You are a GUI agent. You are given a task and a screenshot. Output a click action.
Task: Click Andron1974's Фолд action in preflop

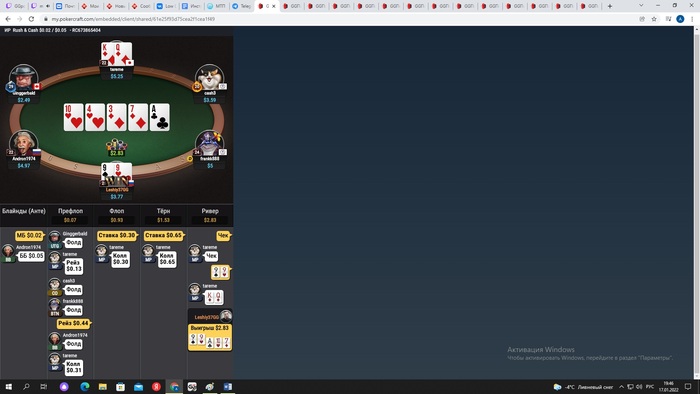(x=74, y=344)
